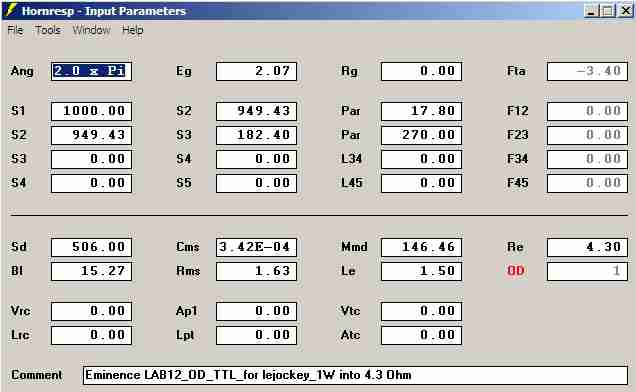Click the F34 field
636x392 pixels.
[x=587, y=159]
